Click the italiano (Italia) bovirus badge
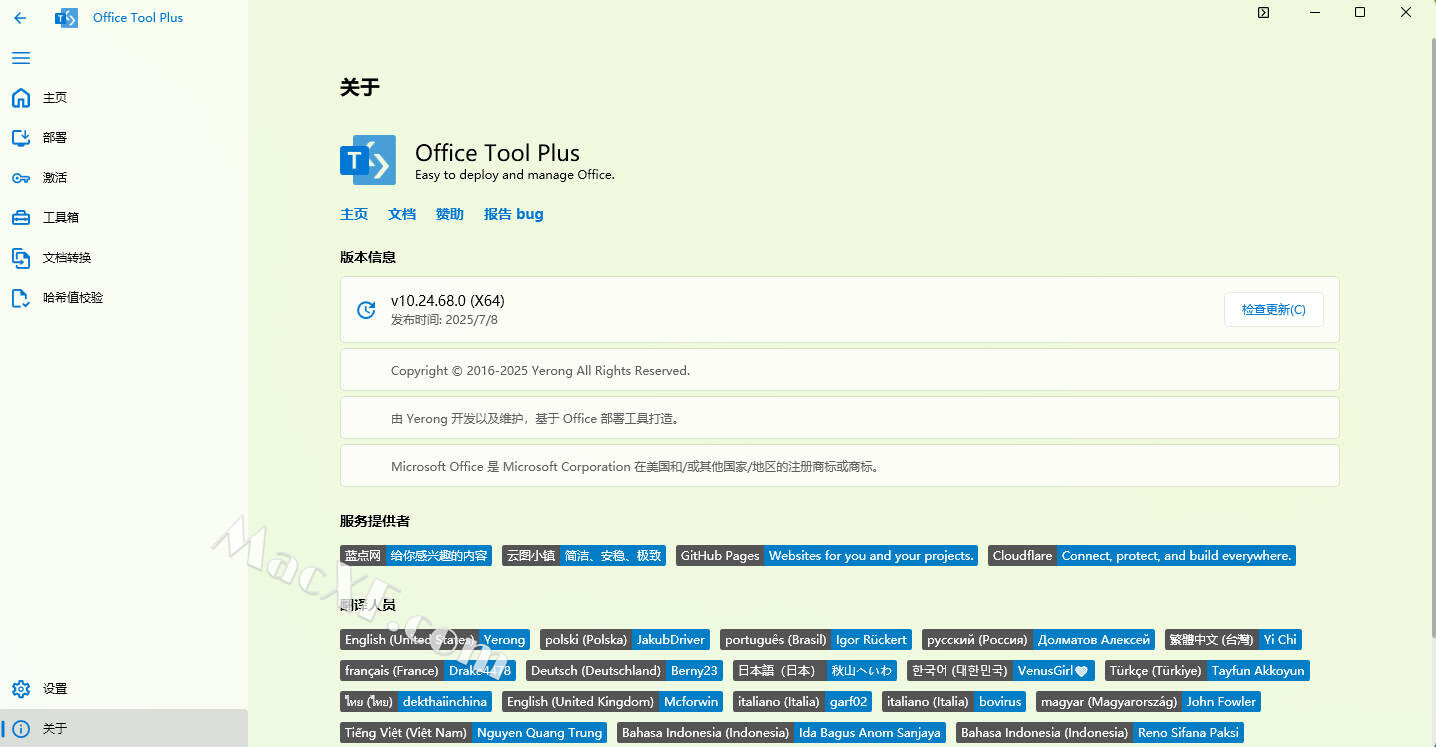The image size is (1436, 747). (954, 702)
